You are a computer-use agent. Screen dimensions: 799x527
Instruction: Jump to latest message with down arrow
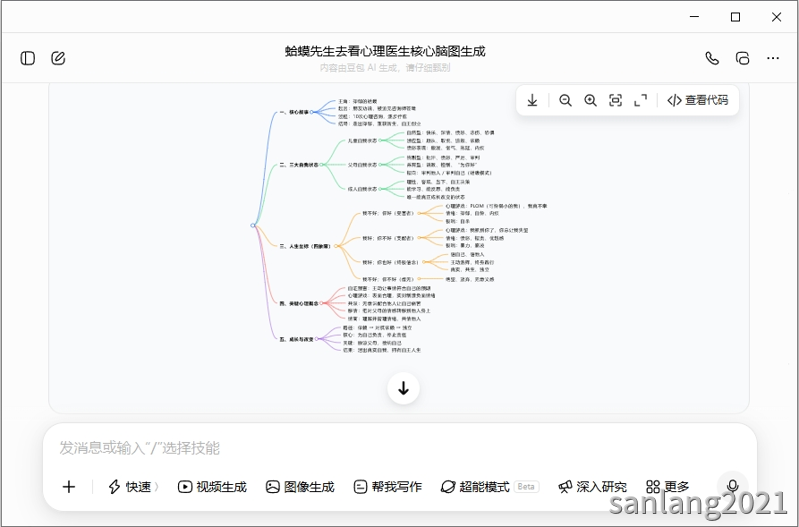point(404,388)
